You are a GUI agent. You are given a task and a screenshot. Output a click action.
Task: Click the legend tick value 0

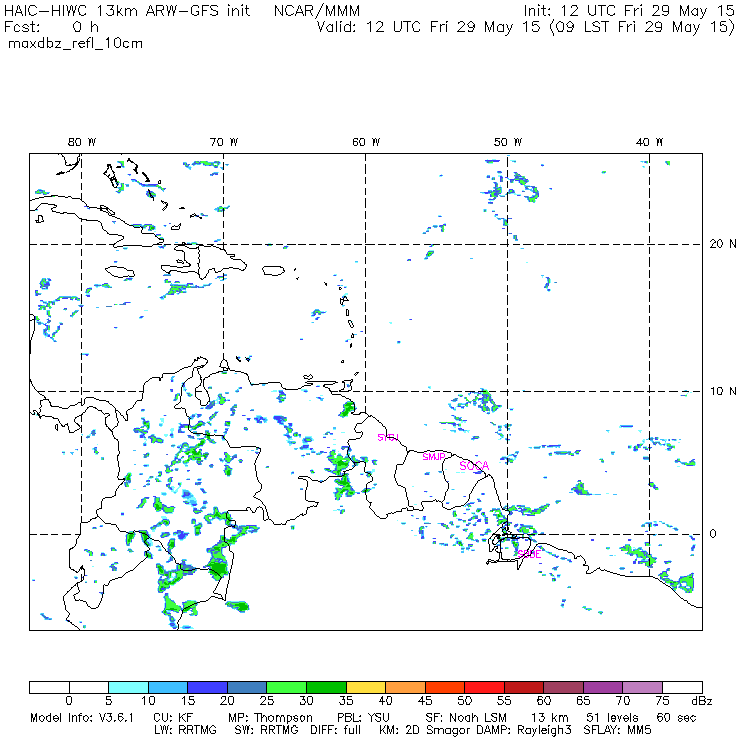[x=69, y=701]
